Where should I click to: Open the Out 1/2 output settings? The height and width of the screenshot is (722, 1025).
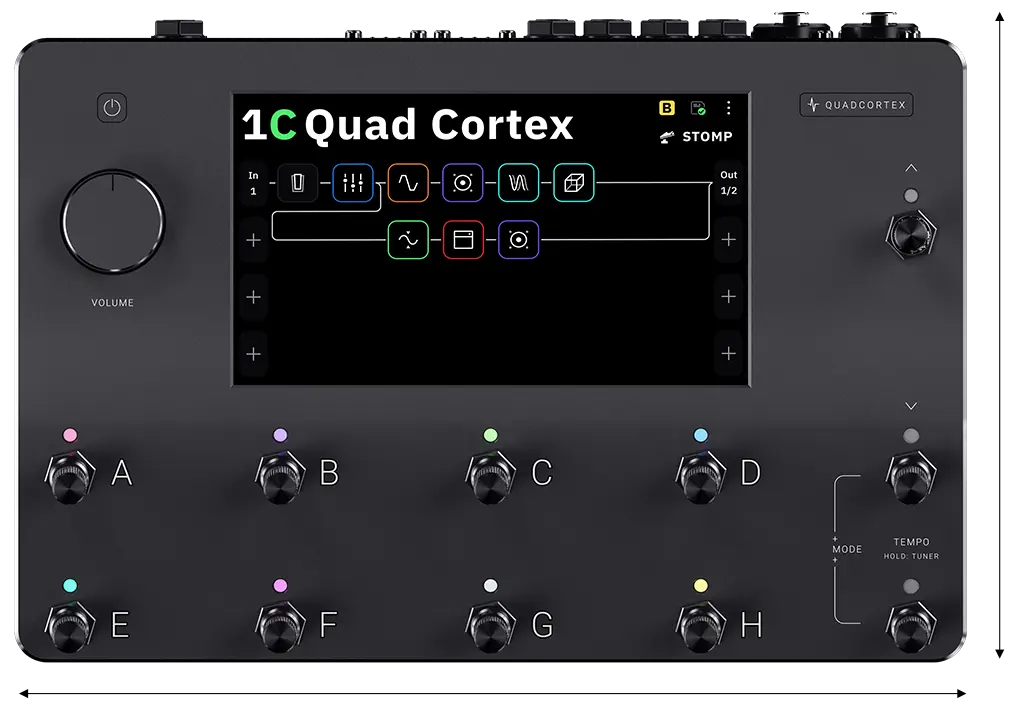tap(728, 183)
